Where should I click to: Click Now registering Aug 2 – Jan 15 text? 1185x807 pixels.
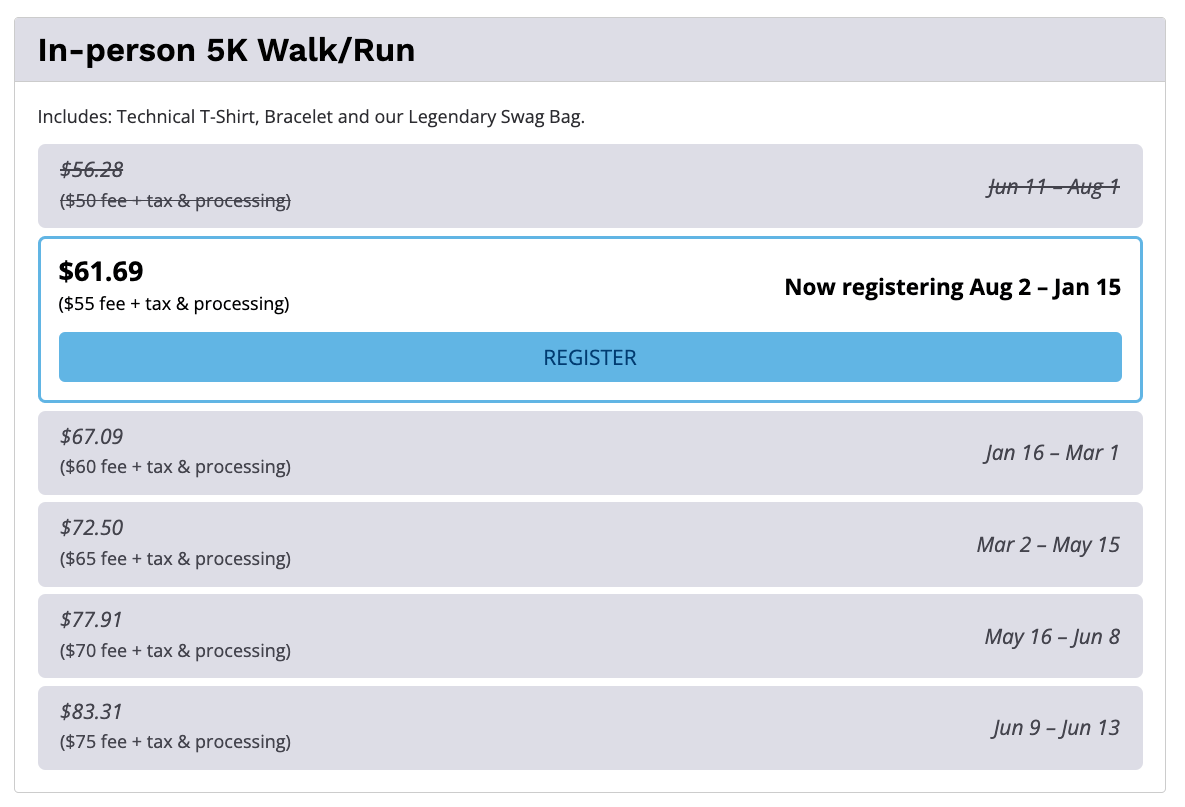(x=952, y=288)
